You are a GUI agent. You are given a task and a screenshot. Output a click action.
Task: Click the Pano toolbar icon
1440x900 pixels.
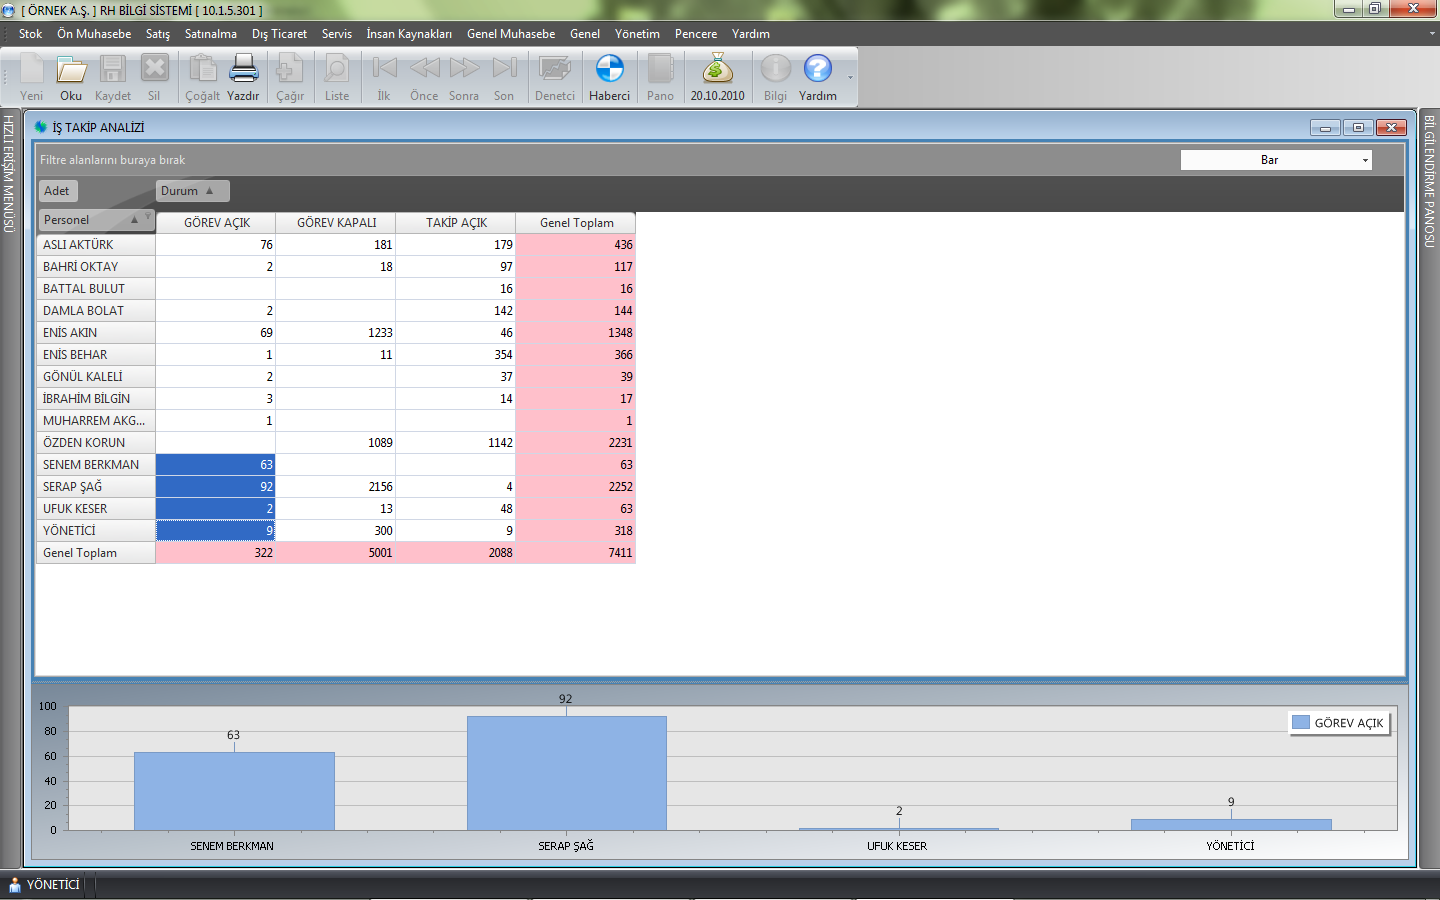(x=660, y=70)
